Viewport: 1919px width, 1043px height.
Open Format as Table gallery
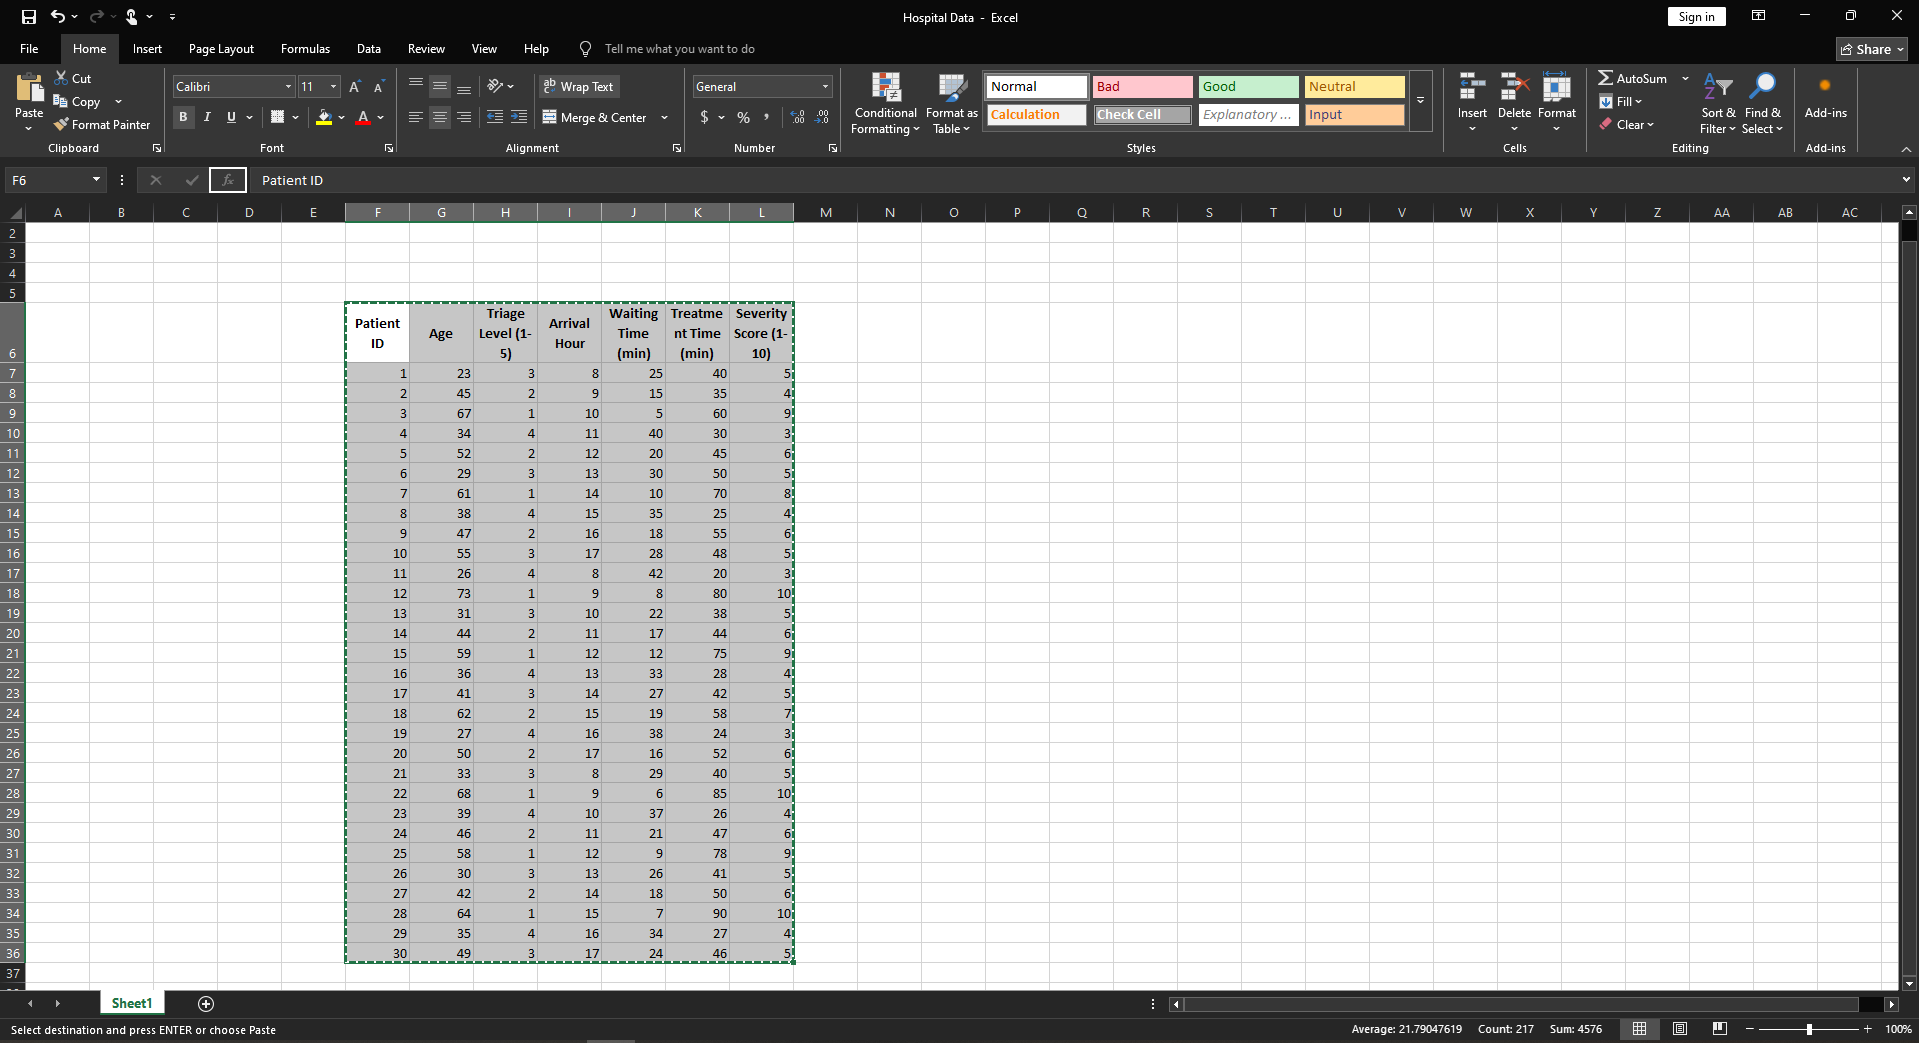952,103
